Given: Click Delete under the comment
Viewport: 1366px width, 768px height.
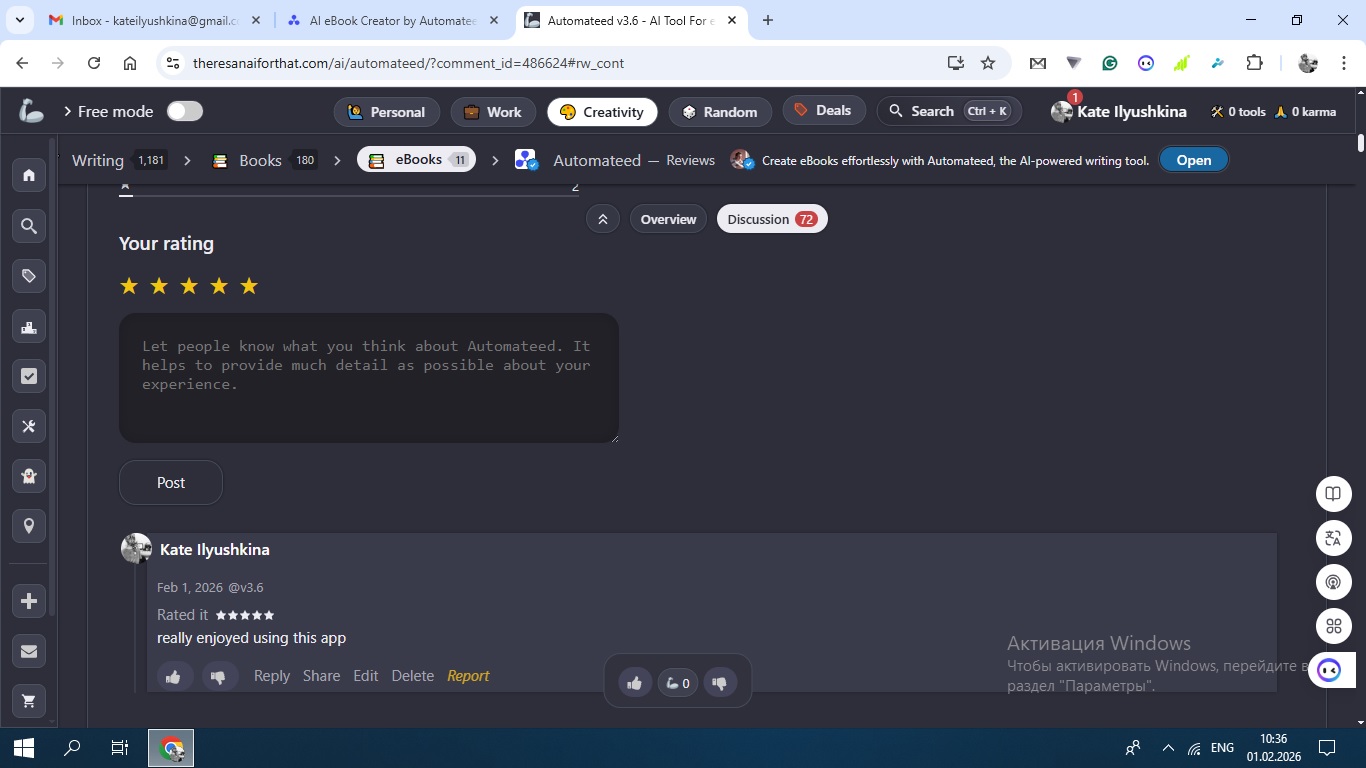Looking at the screenshot, I should 413,676.
